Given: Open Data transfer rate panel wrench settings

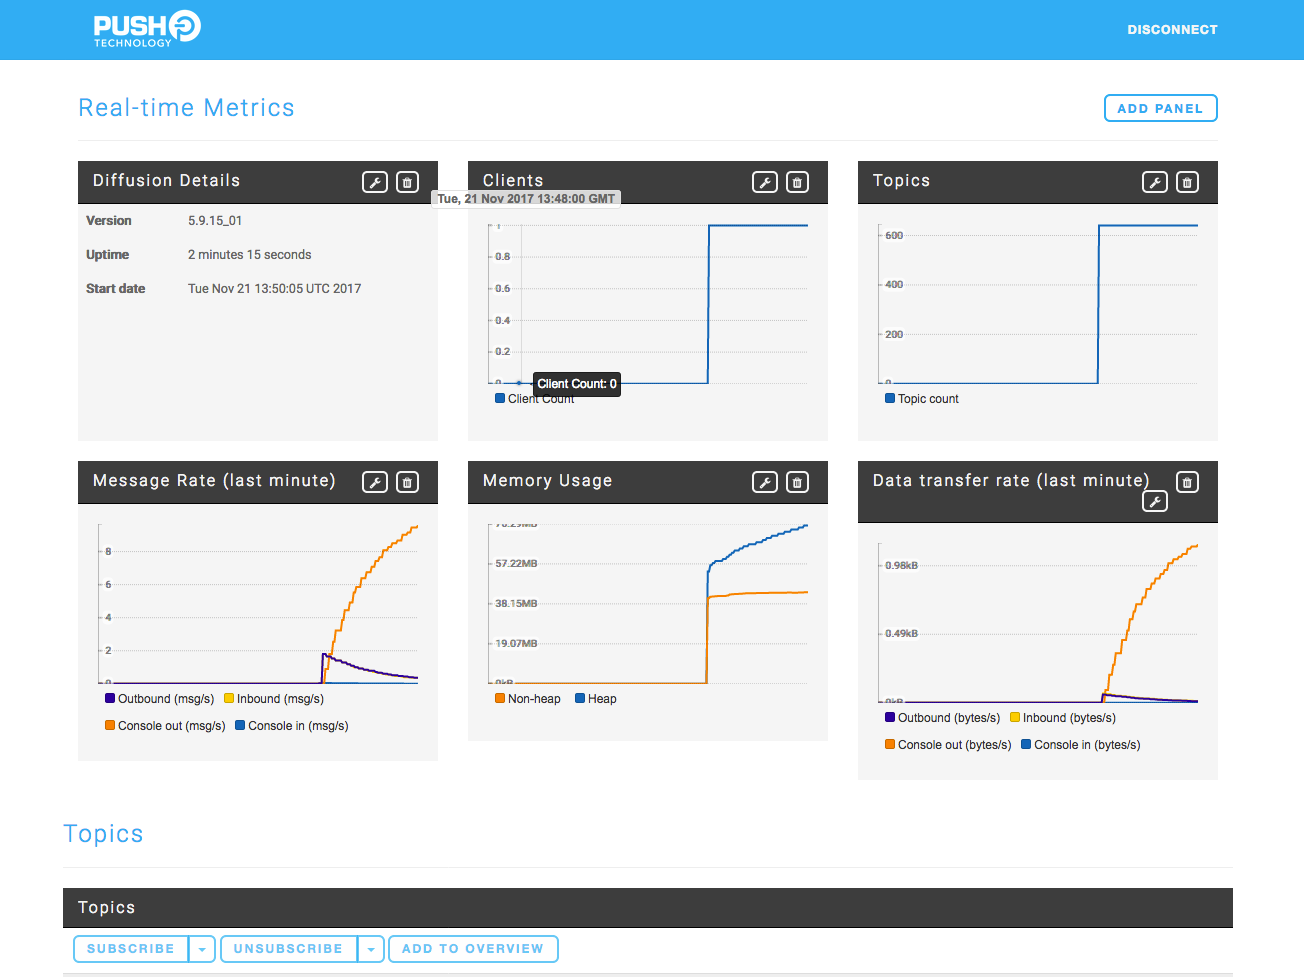Looking at the screenshot, I should (1155, 501).
